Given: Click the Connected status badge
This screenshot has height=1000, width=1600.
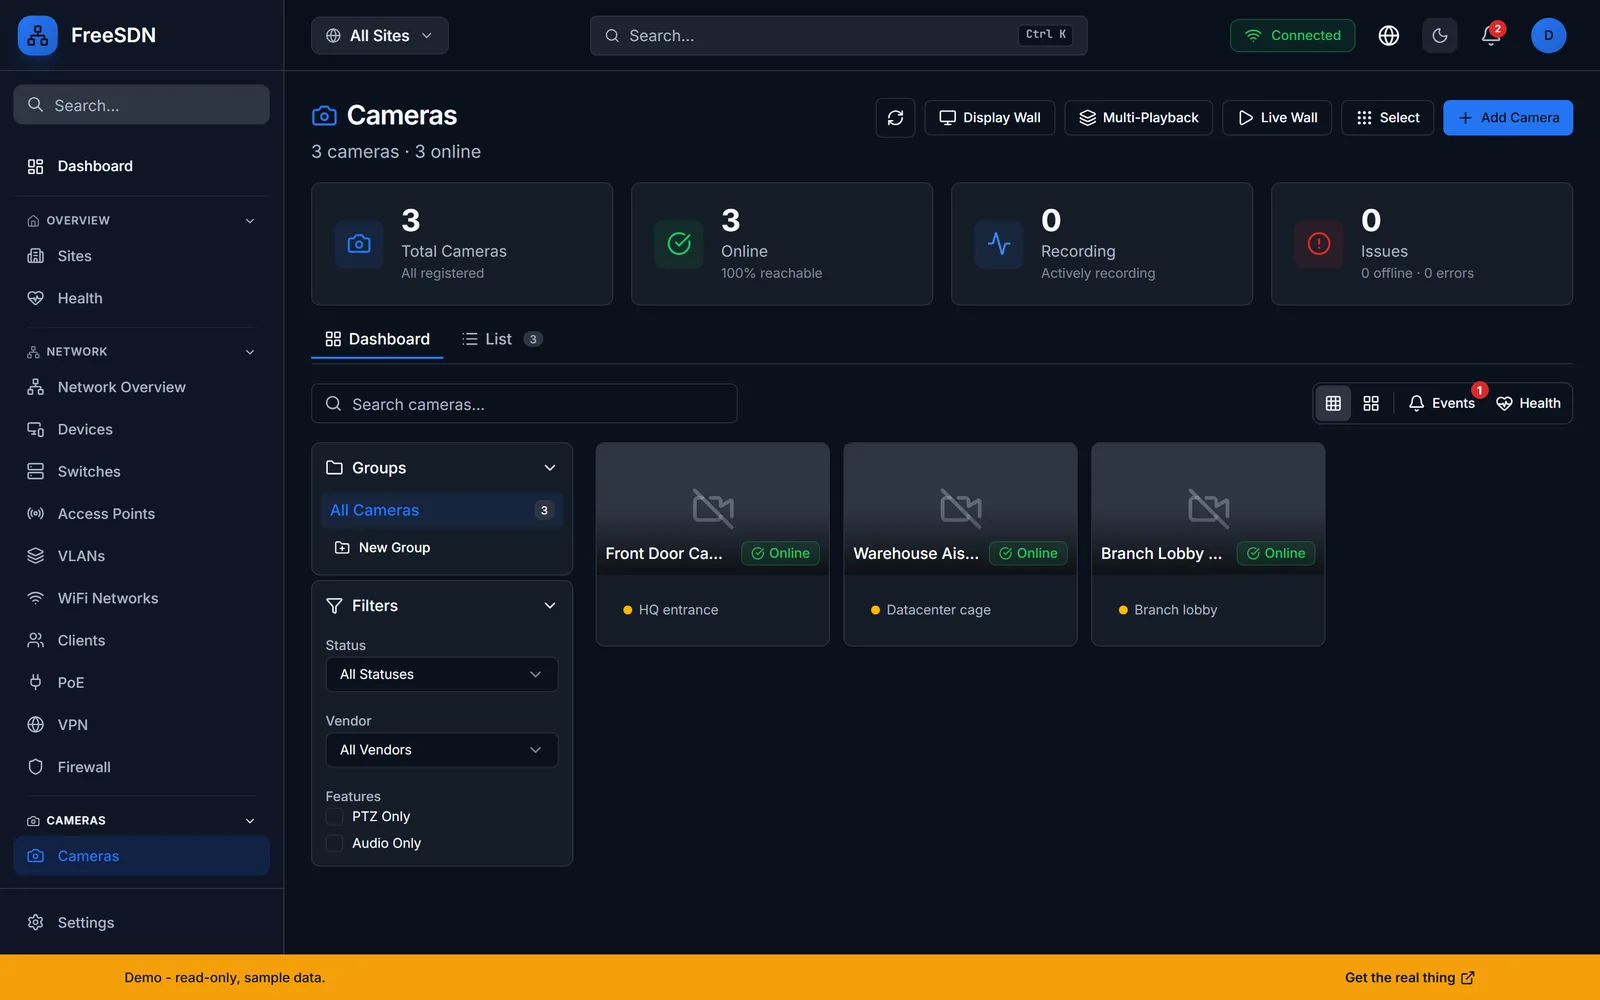Looking at the screenshot, I should coord(1292,36).
